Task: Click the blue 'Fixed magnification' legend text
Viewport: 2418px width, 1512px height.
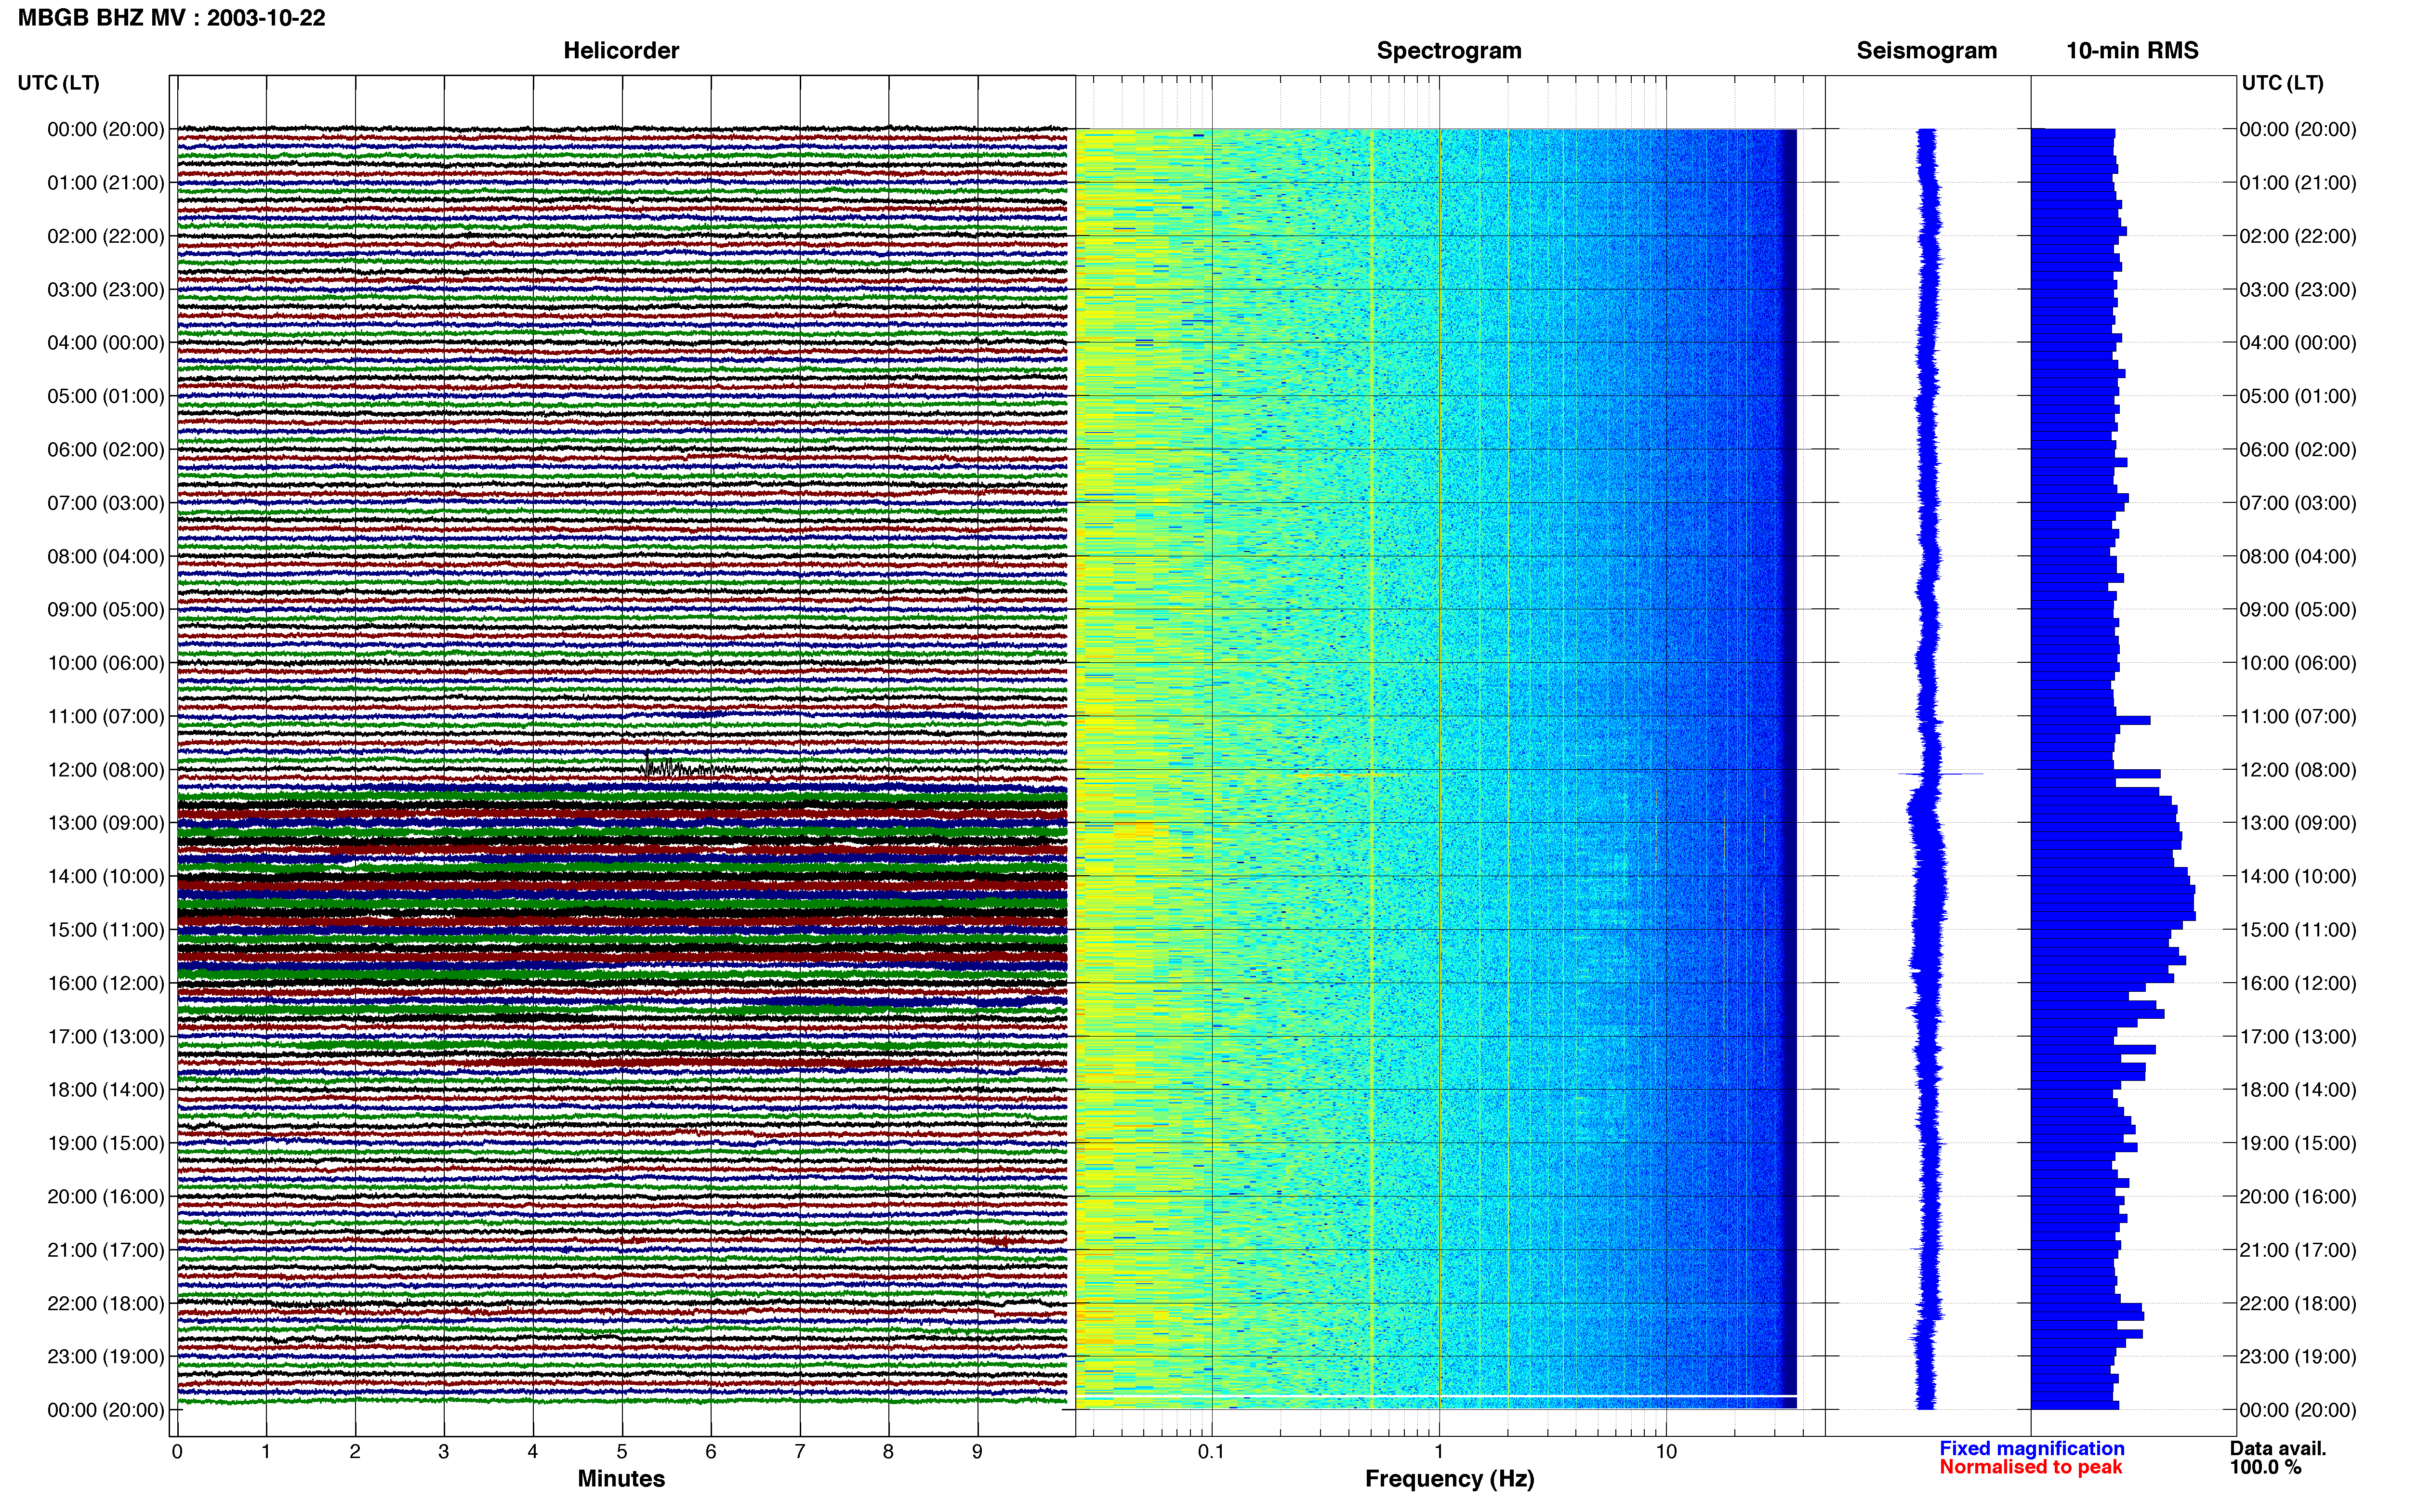Action: [2031, 1448]
